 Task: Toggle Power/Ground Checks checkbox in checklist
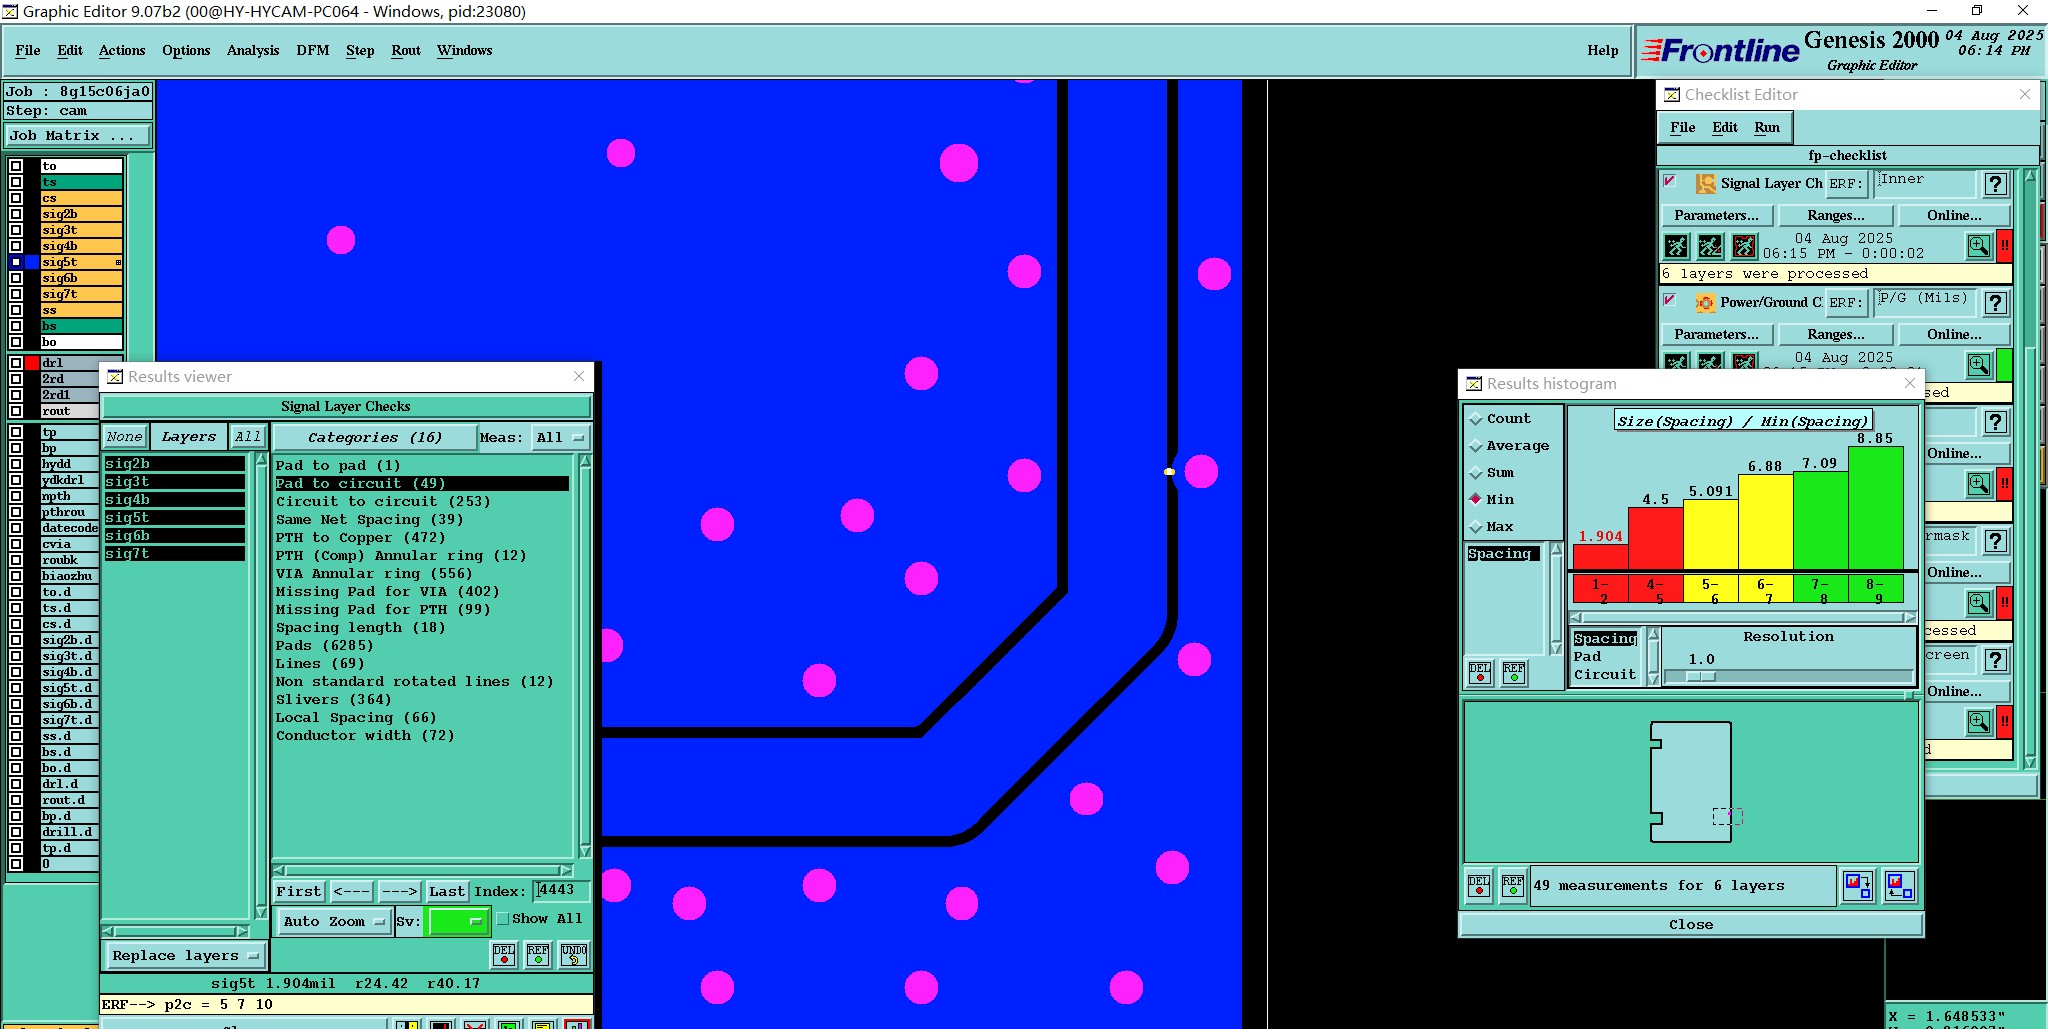(x=1669, y=300)
